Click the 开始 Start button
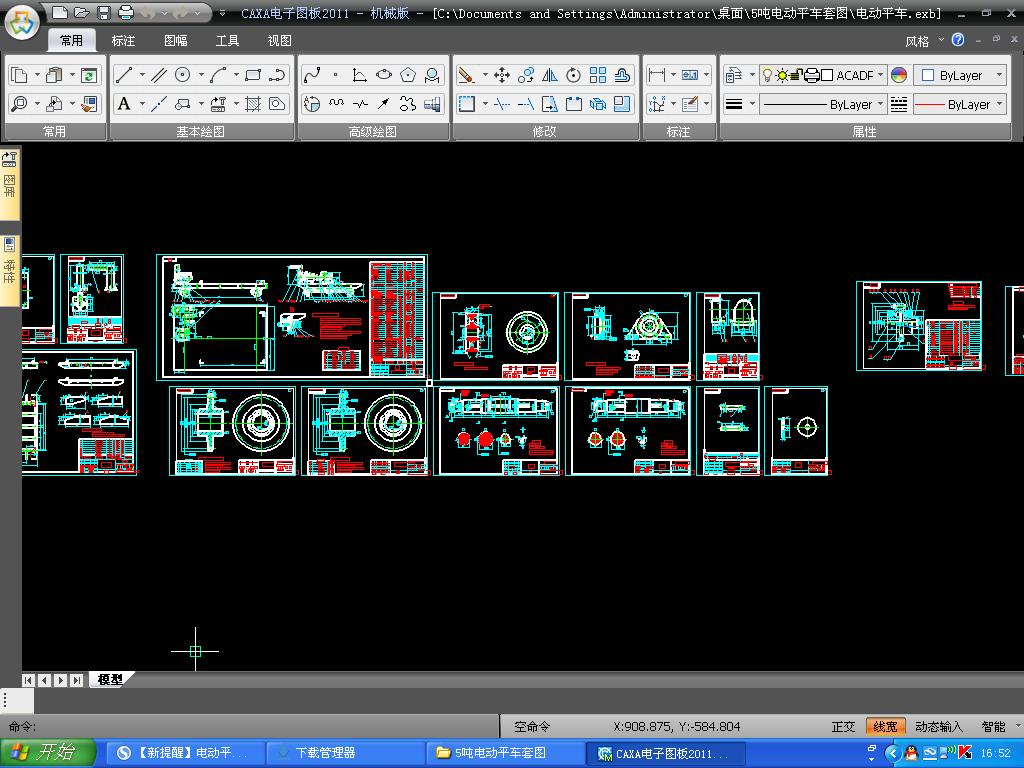The height and width of the screenshot is (768, 1024). [x=48, y=753]
